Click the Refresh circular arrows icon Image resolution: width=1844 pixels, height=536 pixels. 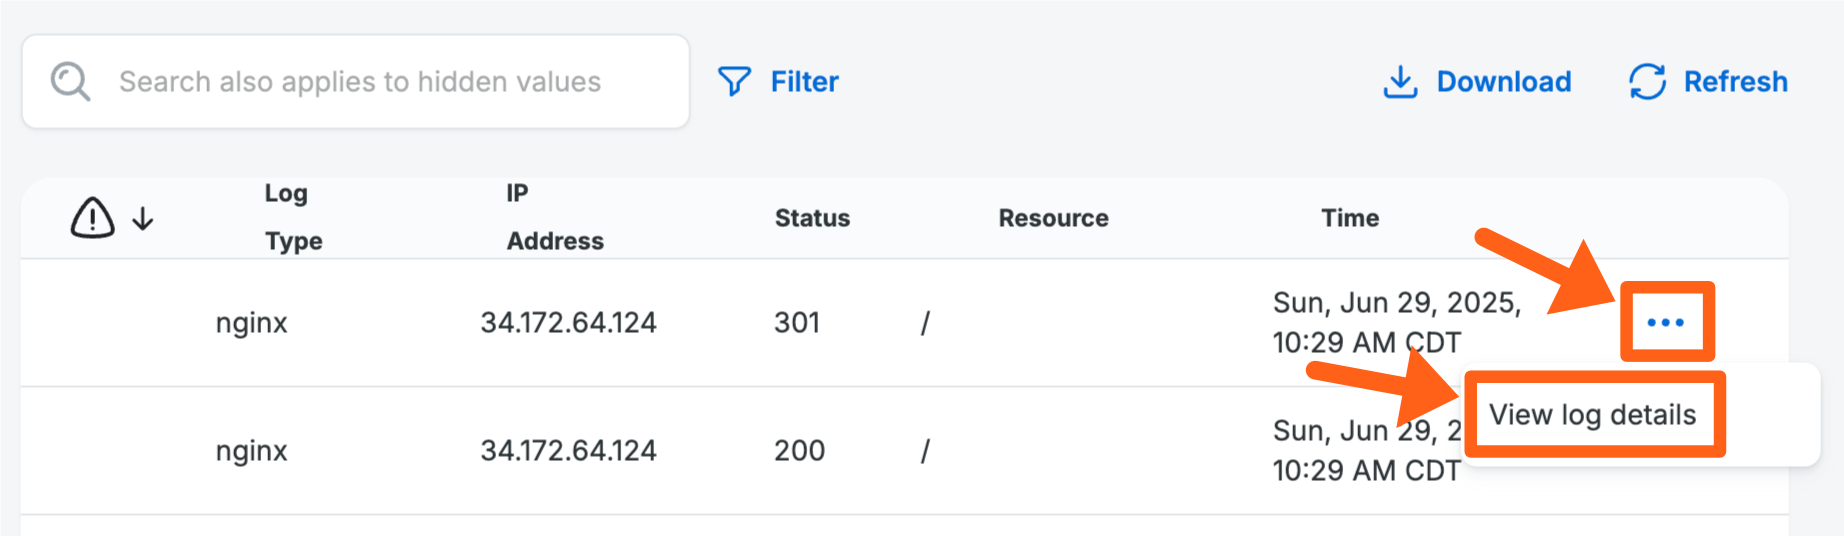[x=1647, y=82]
